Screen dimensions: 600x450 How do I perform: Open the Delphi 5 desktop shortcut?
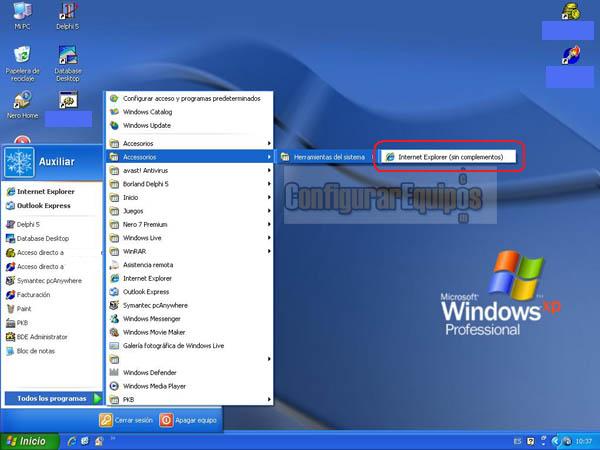point(68,16)
